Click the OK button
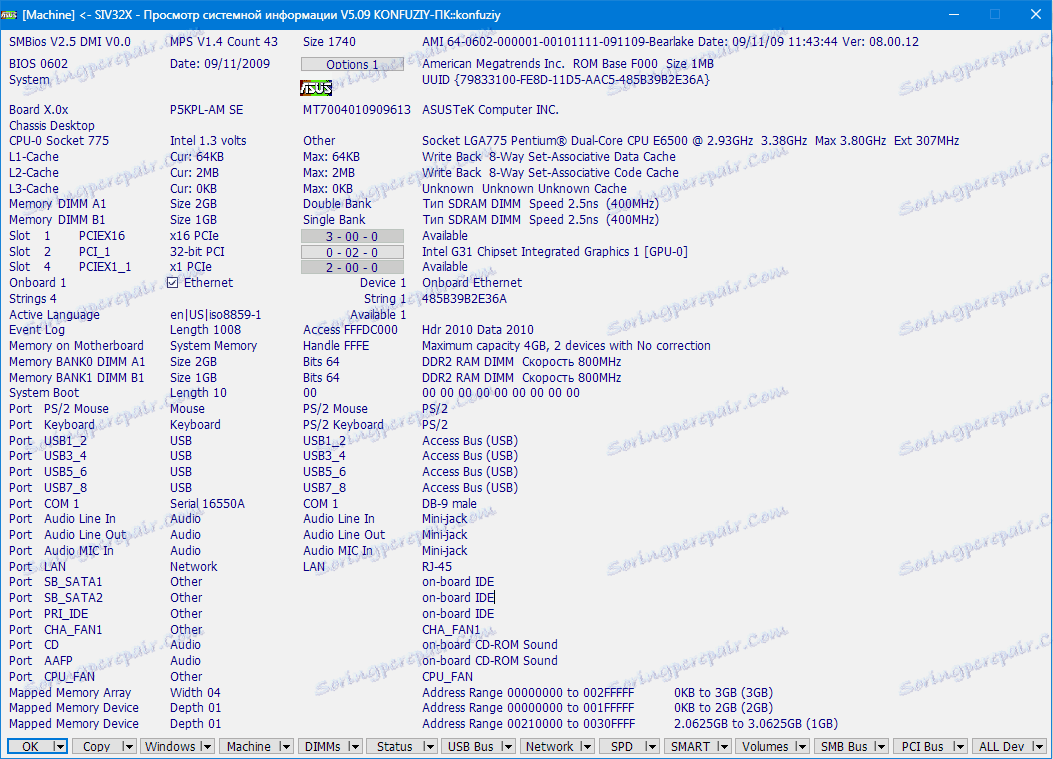The width and height of the screenshot is (1053, 759). [x=30, y=746]
